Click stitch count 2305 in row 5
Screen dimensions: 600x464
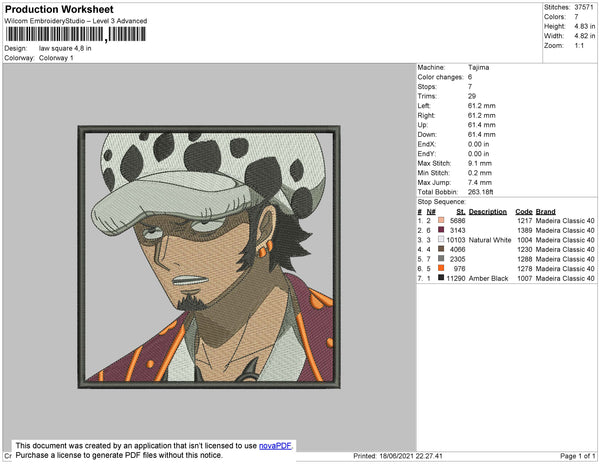click(x=458, y=259)
